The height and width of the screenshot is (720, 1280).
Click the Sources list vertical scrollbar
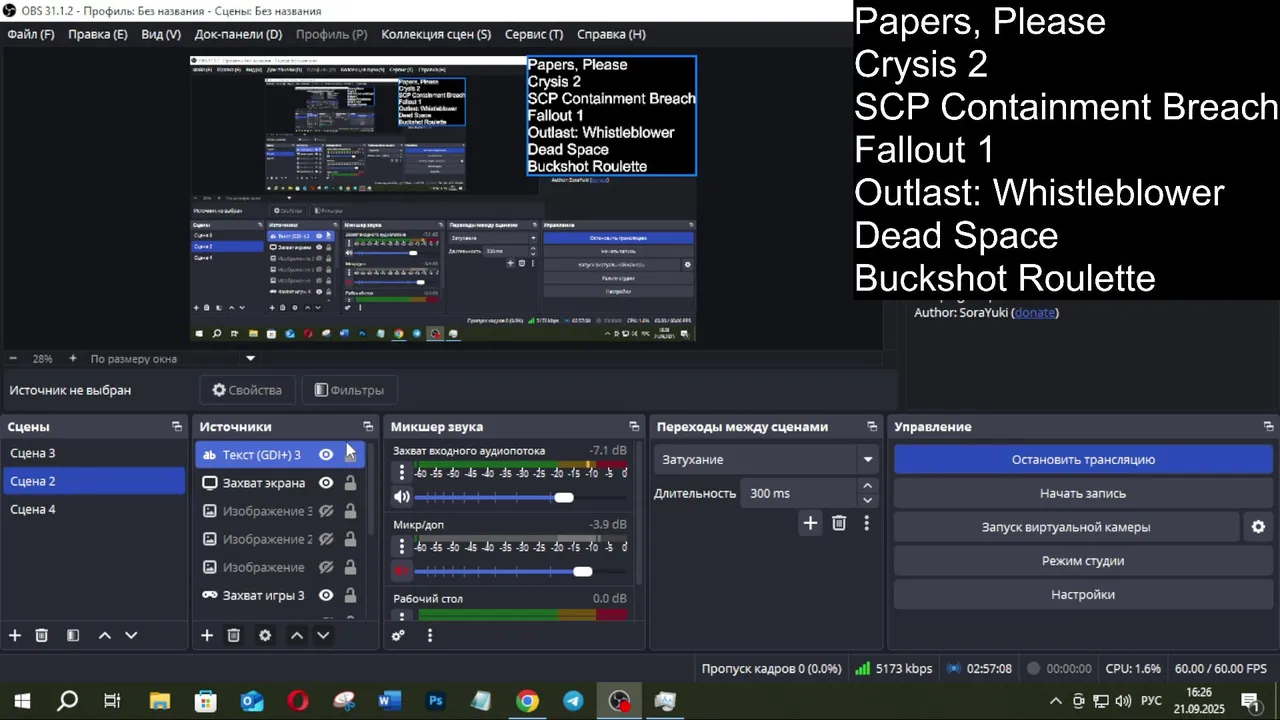click(x=372, y=490)
